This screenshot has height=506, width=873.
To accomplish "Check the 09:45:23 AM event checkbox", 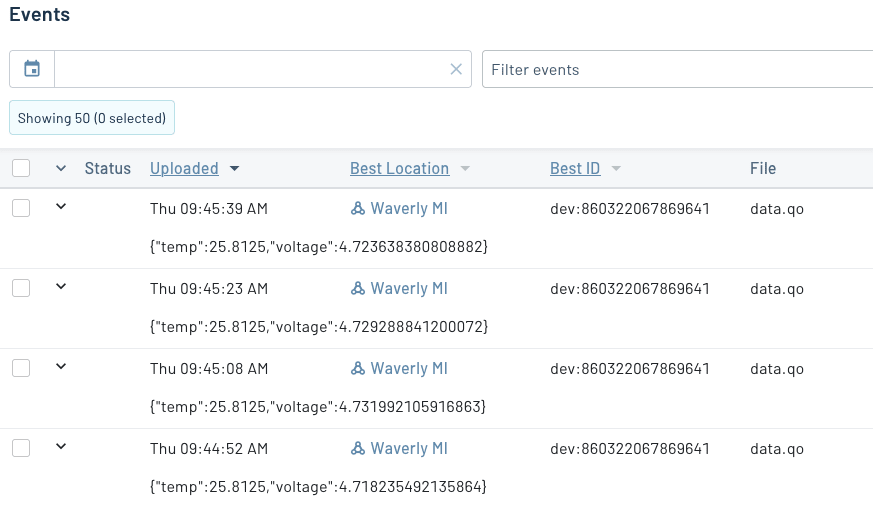I will pyautogui.click(x=21, y=288).
